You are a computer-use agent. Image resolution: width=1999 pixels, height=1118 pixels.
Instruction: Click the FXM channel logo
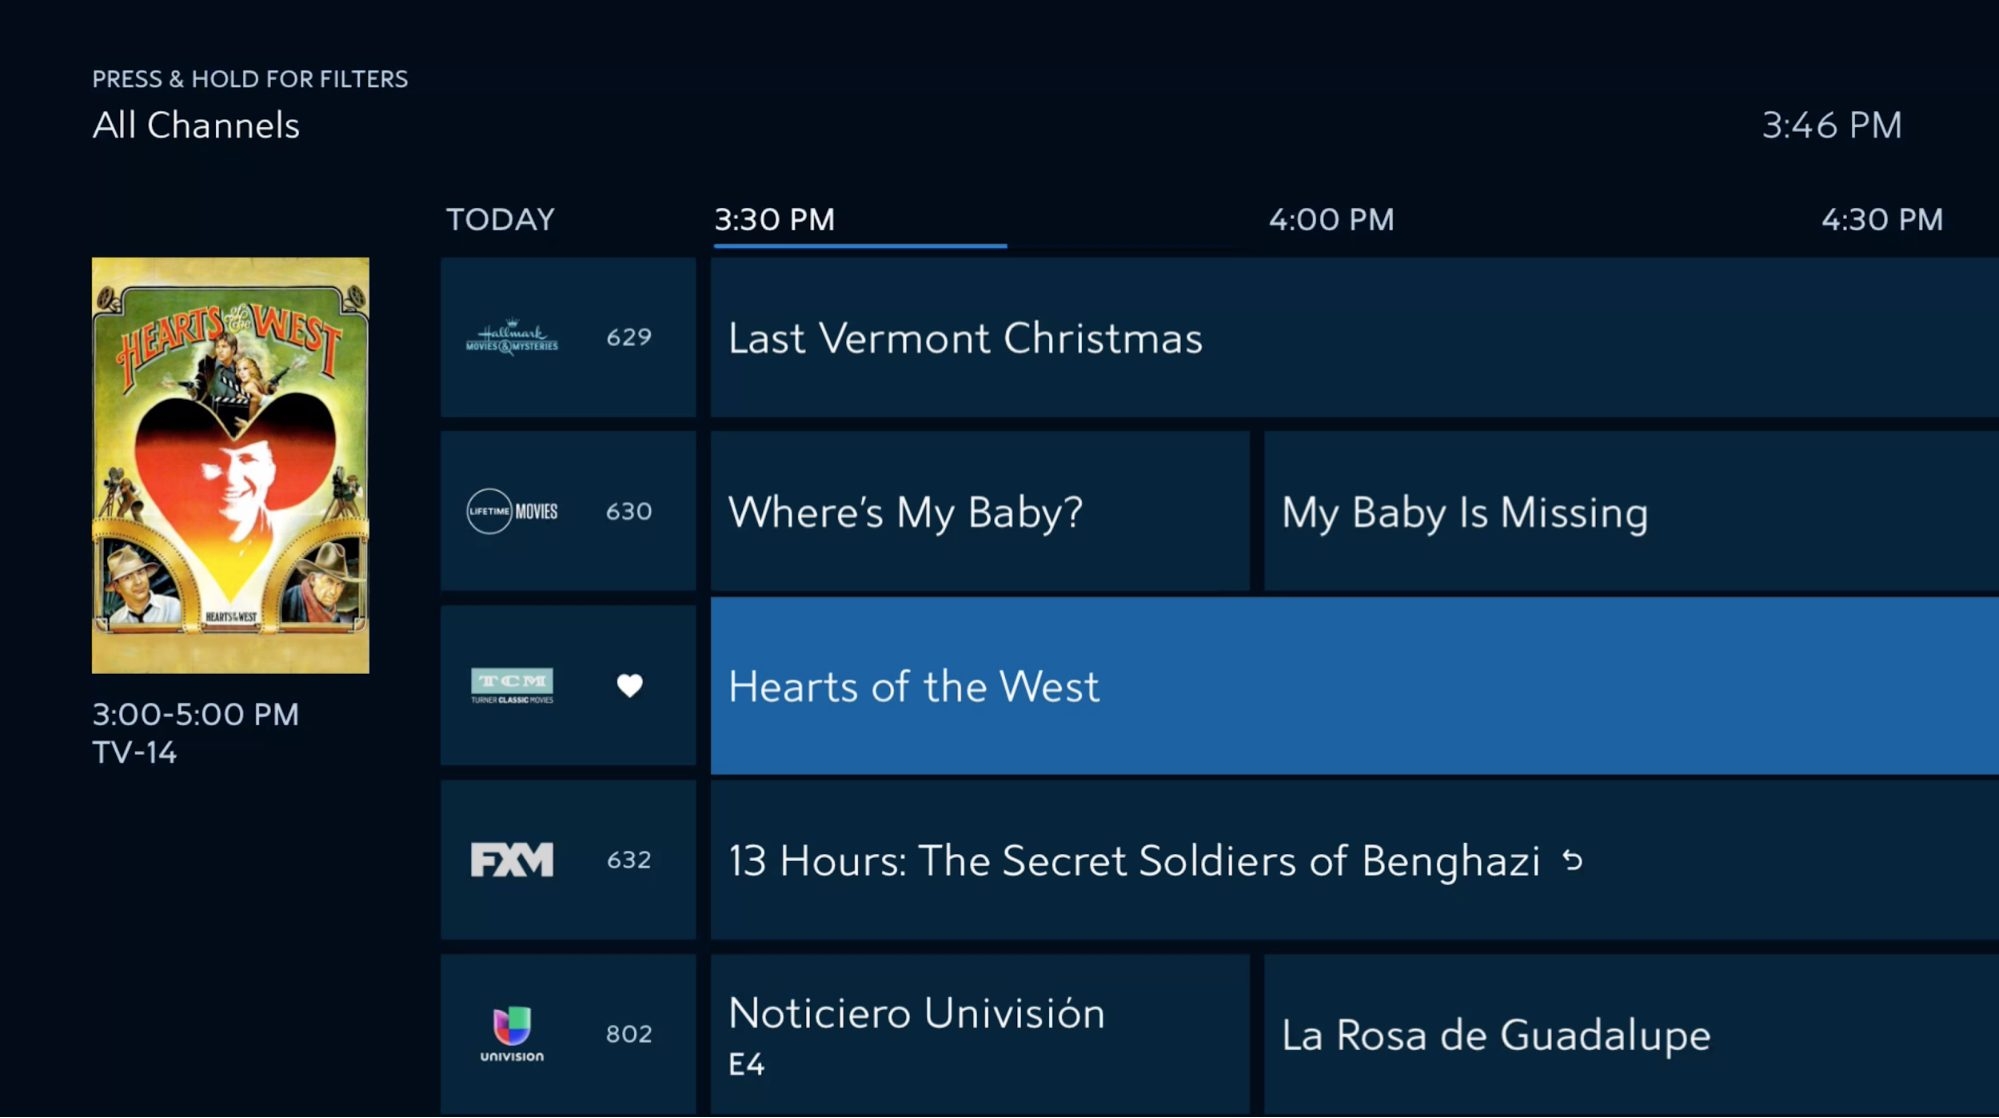click(512, 859)
